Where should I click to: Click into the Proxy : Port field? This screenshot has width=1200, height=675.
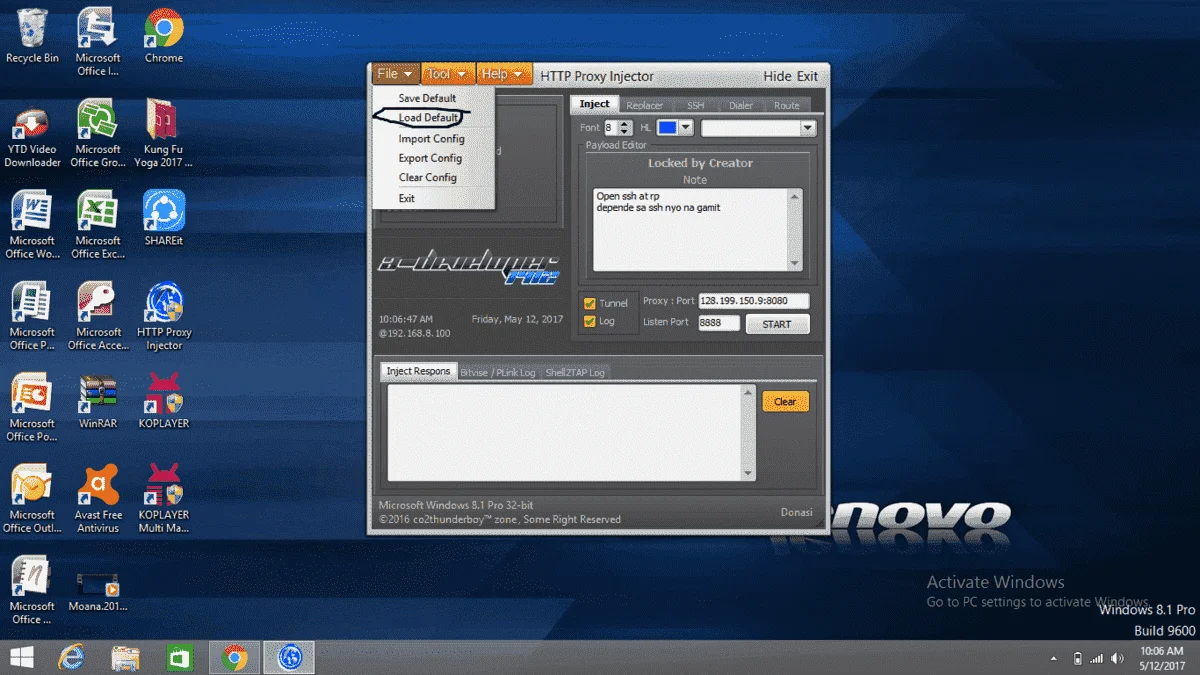click(x=754, y=301)
